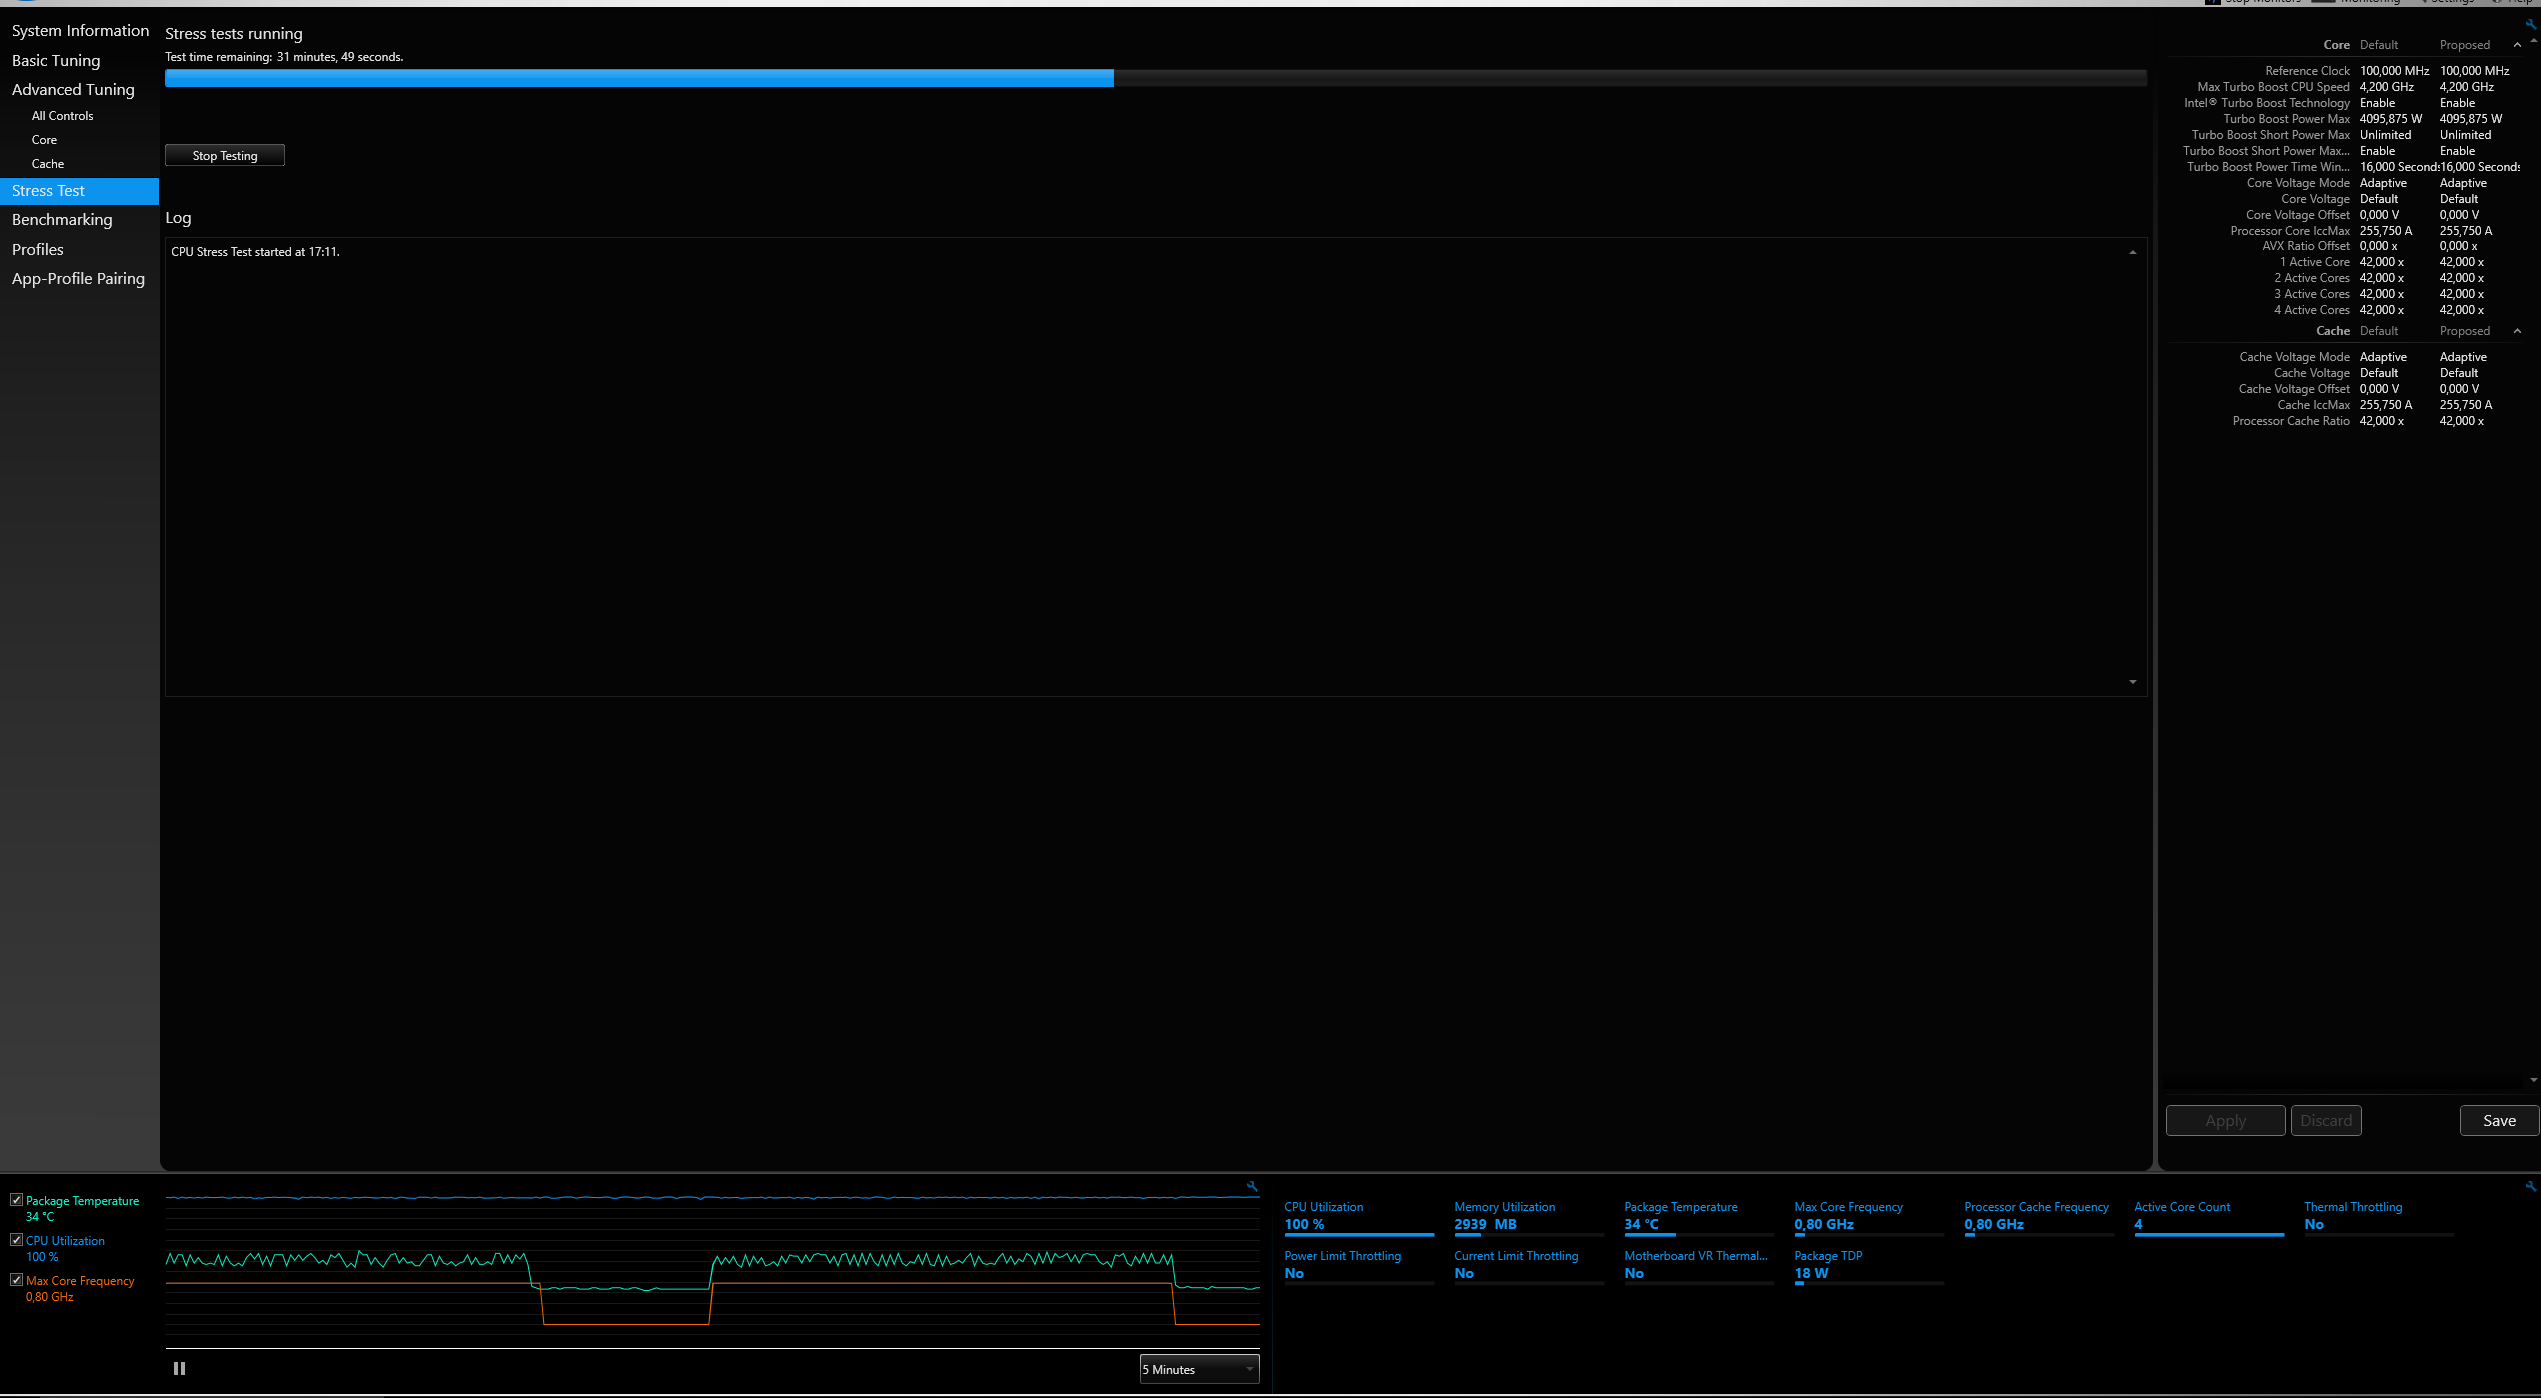Collapse the Cache section chevron
This screenshot has width=2541, height=1398.
[x=2517, y=331]
